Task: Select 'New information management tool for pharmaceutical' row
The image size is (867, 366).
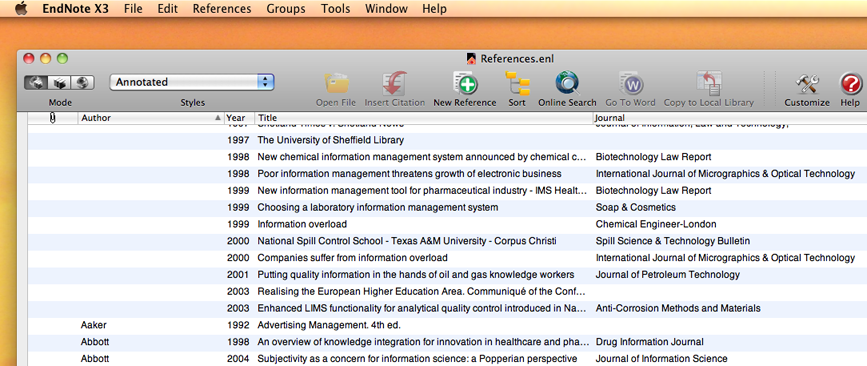Action: click(x=447, y=191)
